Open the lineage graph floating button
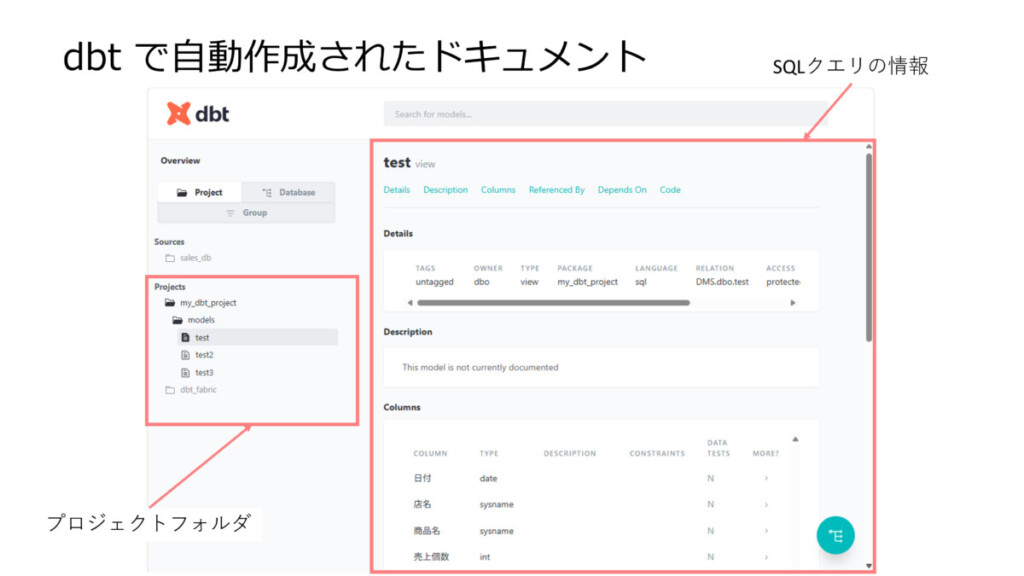Image resolution: width=1024 pixels, height=576 pixels. (x=835, y=535)
